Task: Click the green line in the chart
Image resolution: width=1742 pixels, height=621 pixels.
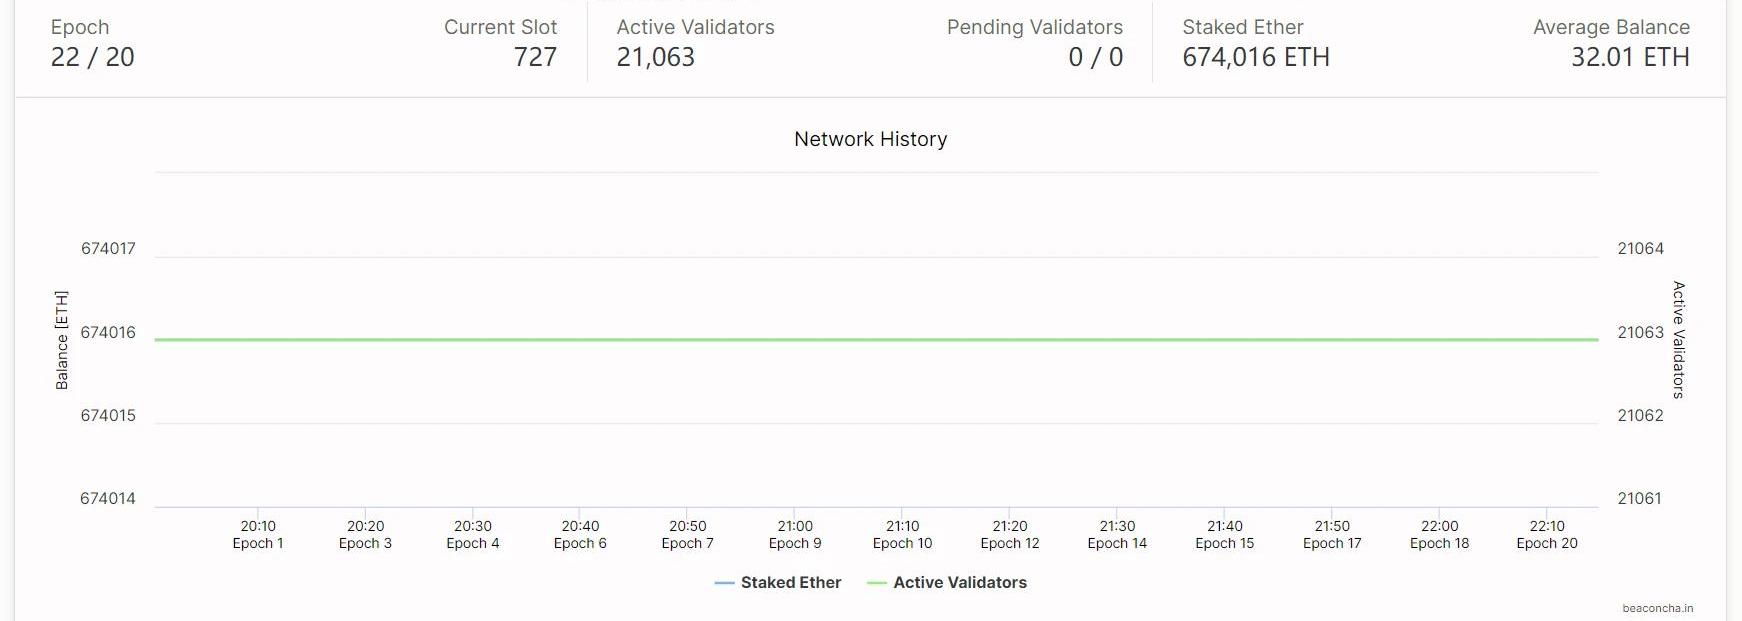Action: 876,340
